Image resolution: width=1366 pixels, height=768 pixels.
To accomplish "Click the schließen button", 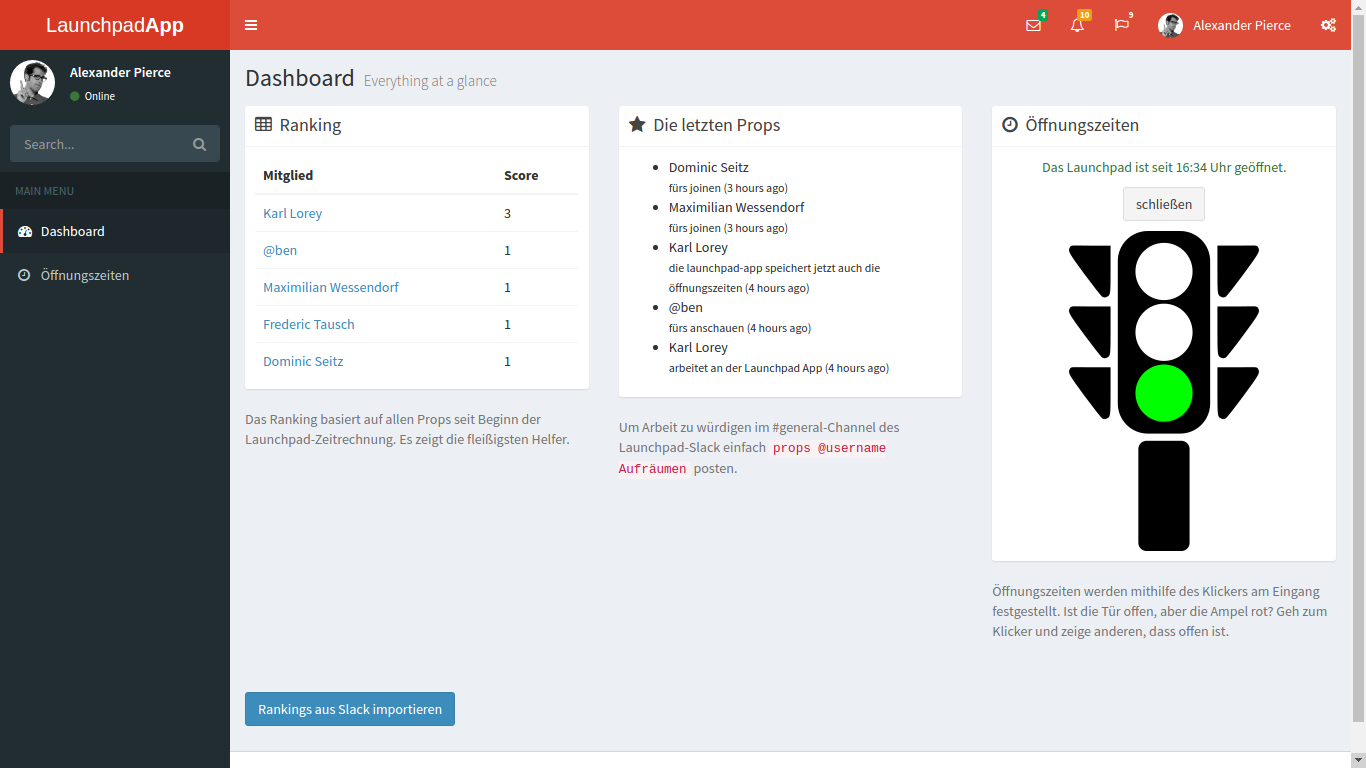I will (1164, 204).
